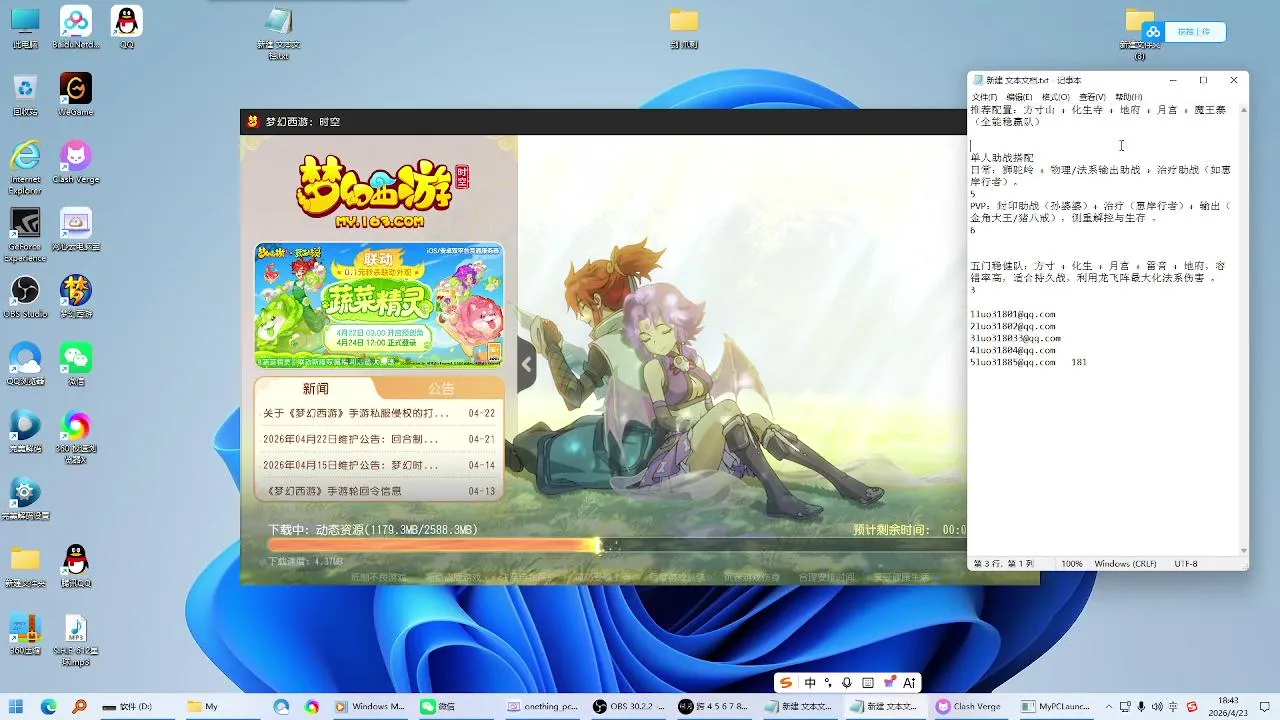Open the BaiduNetdisk desktop icon
The width and height of the screenshot is (1280, 720).
[76, 27]
